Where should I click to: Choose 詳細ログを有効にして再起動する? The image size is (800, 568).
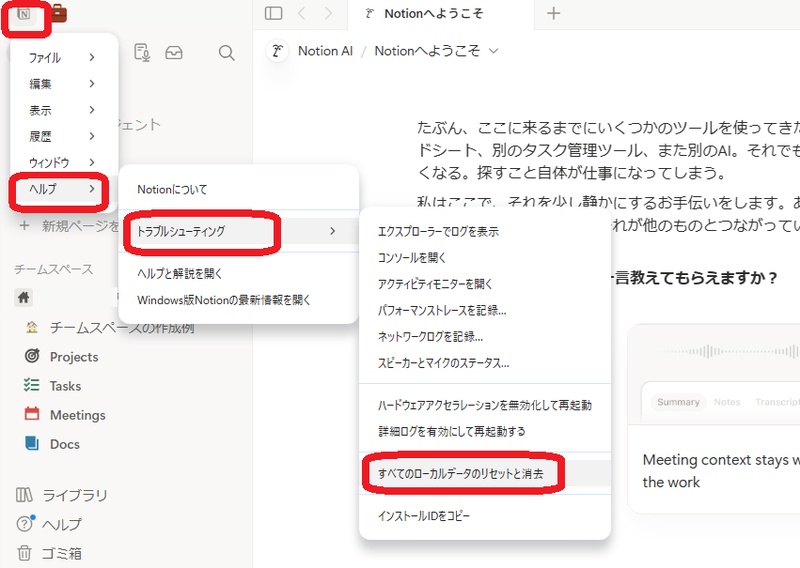point(485,432)
